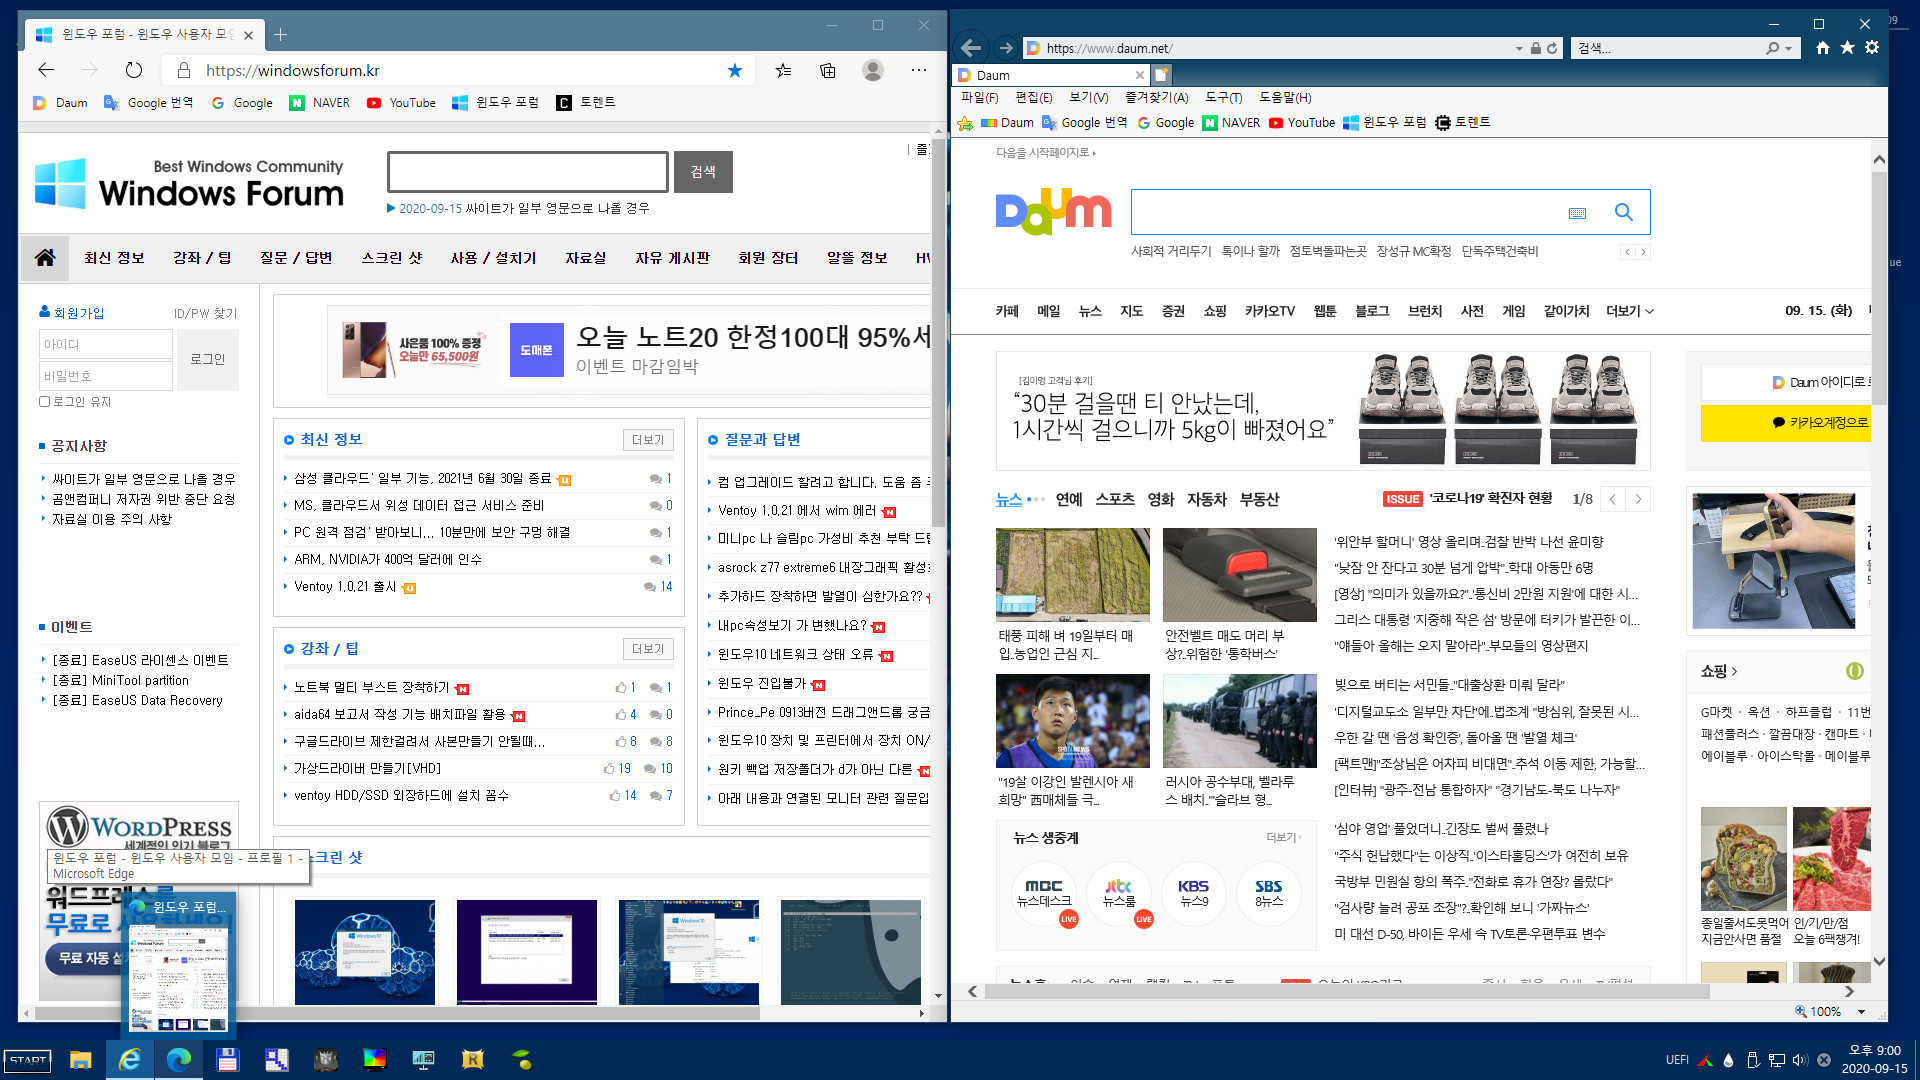Click the 로그인 button on Windows Forum
Viewport: 1920px width, 1080px height.
(x=208, y=359)
